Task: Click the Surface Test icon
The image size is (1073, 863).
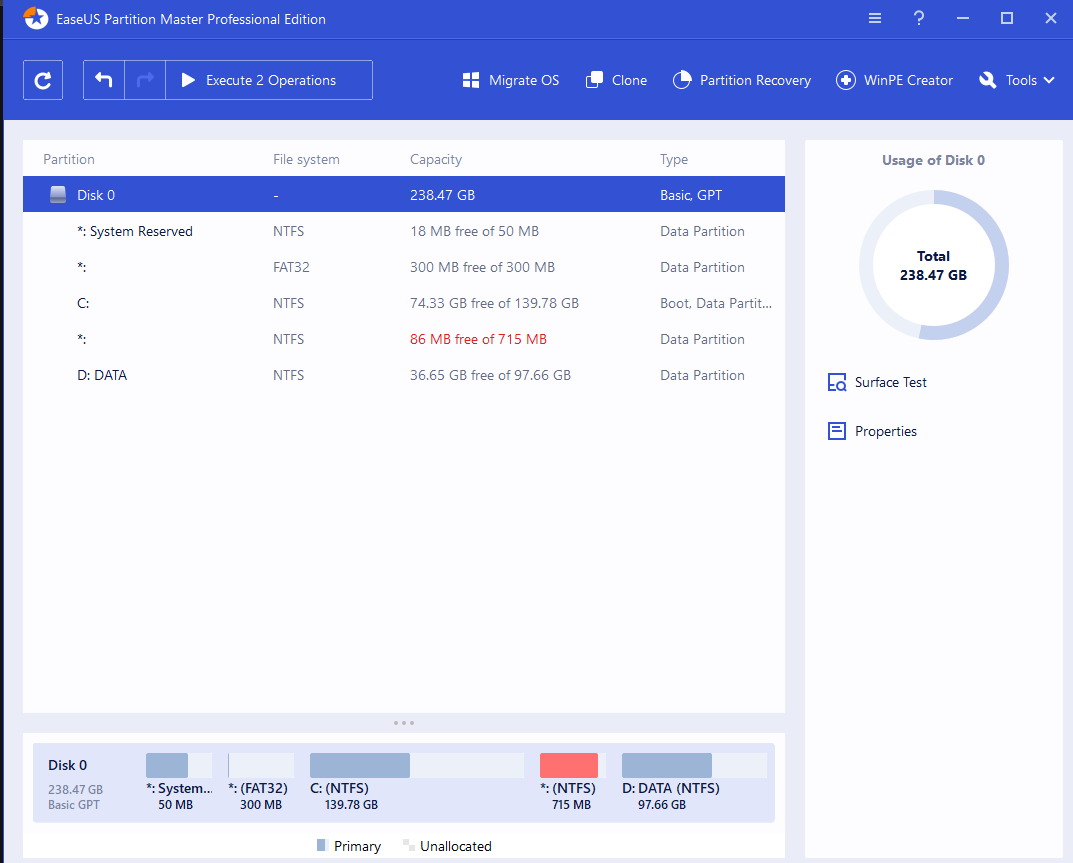Action: [x=837, y=382]
